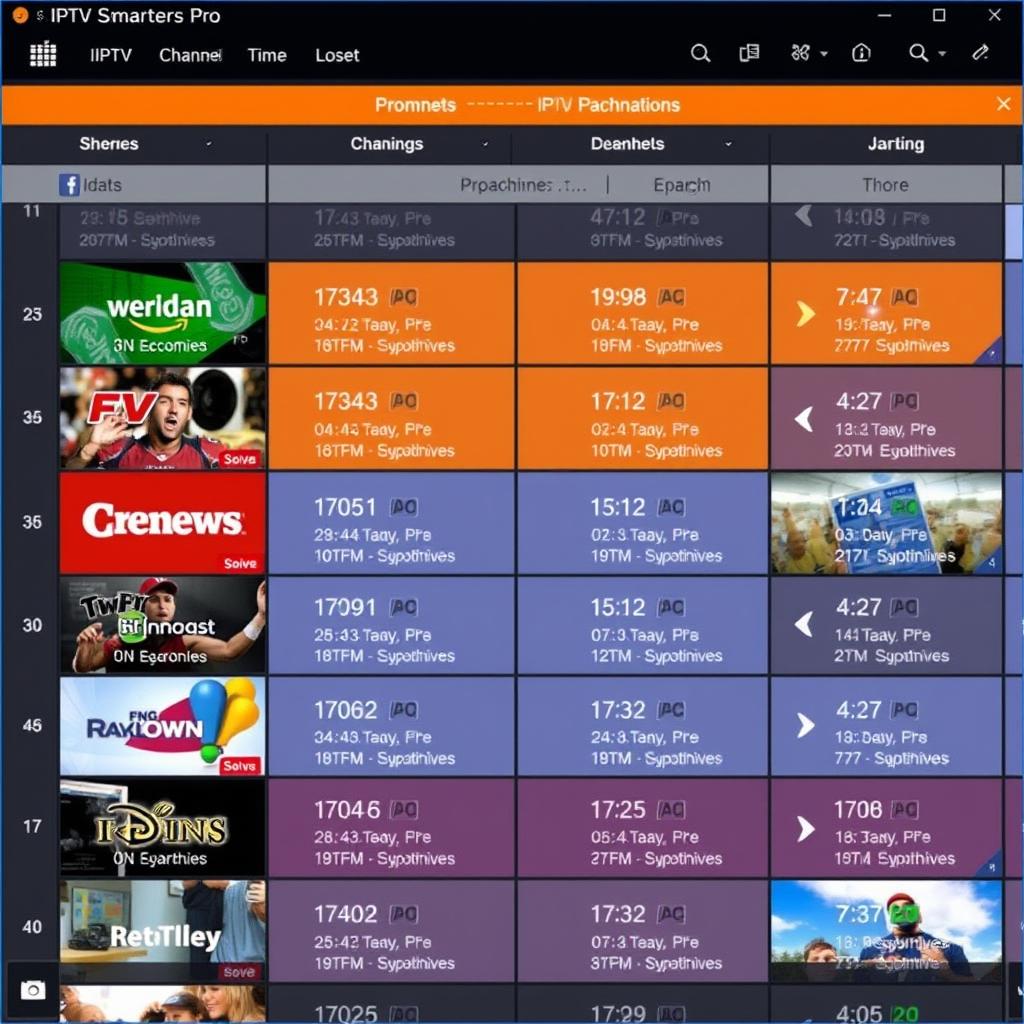Select the 17051 program cell
This screenshot has width=1024, height=1024.
(391, 523)
